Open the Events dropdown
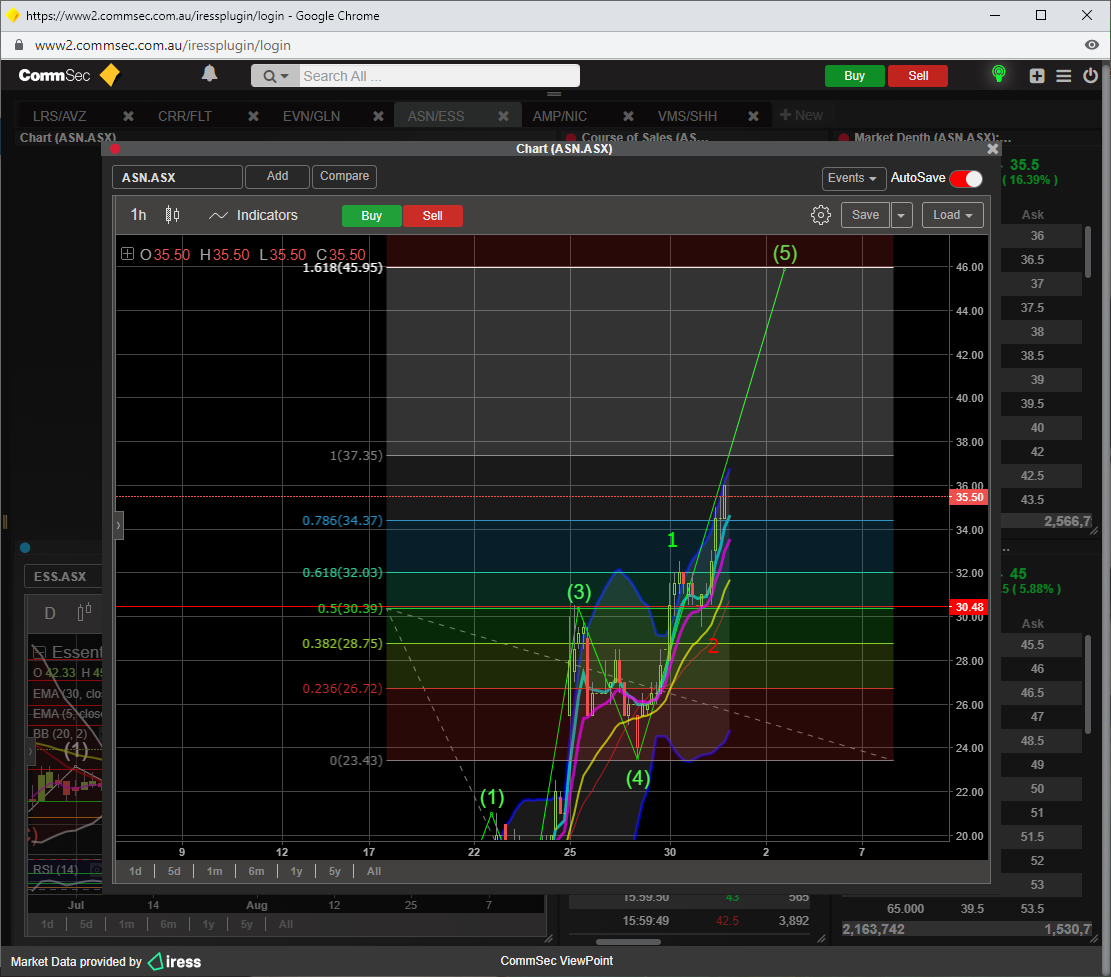 853,178
